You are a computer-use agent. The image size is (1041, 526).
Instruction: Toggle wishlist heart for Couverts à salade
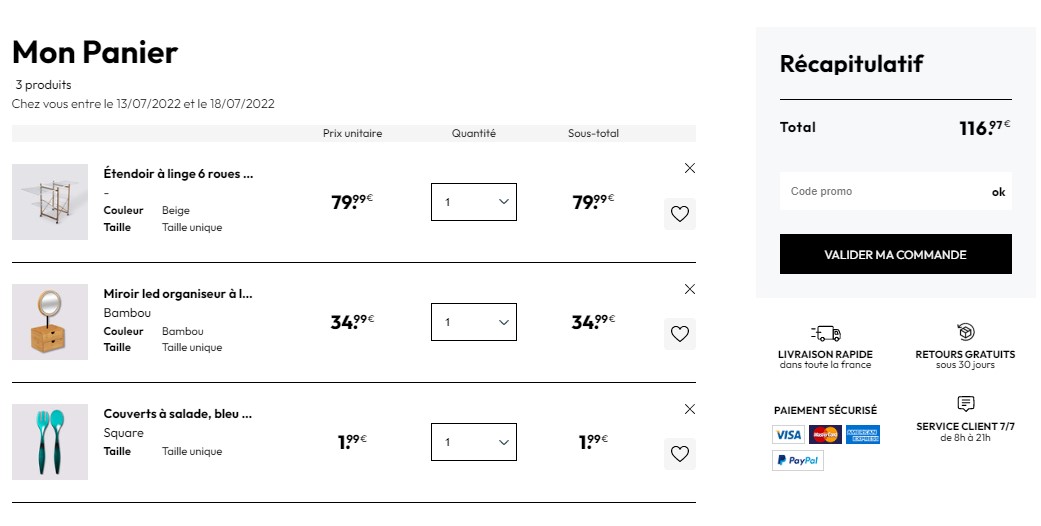click(680, 454)
